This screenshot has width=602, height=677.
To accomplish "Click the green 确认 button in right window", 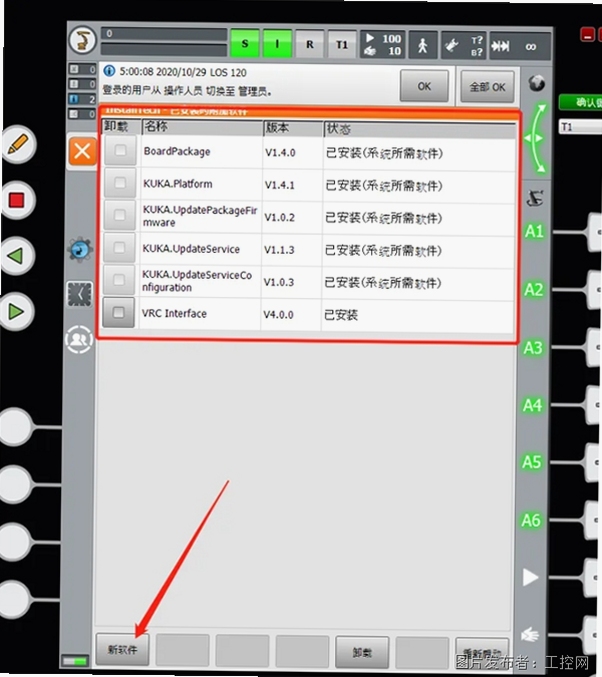I will point(580,102).
